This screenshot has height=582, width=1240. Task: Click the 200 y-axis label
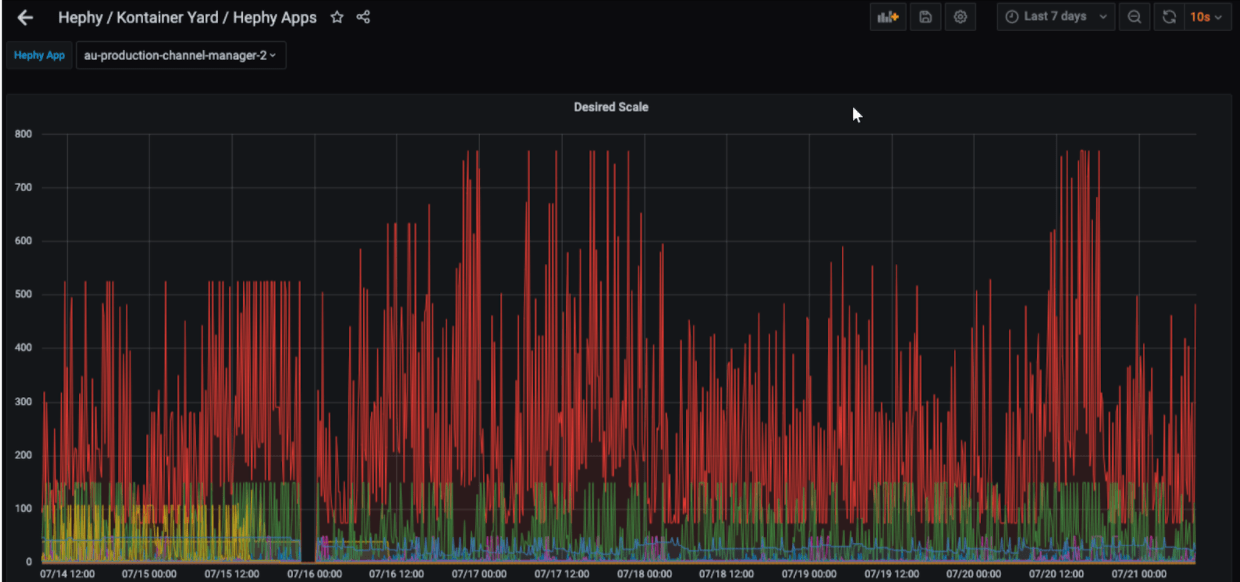point(23,455)
